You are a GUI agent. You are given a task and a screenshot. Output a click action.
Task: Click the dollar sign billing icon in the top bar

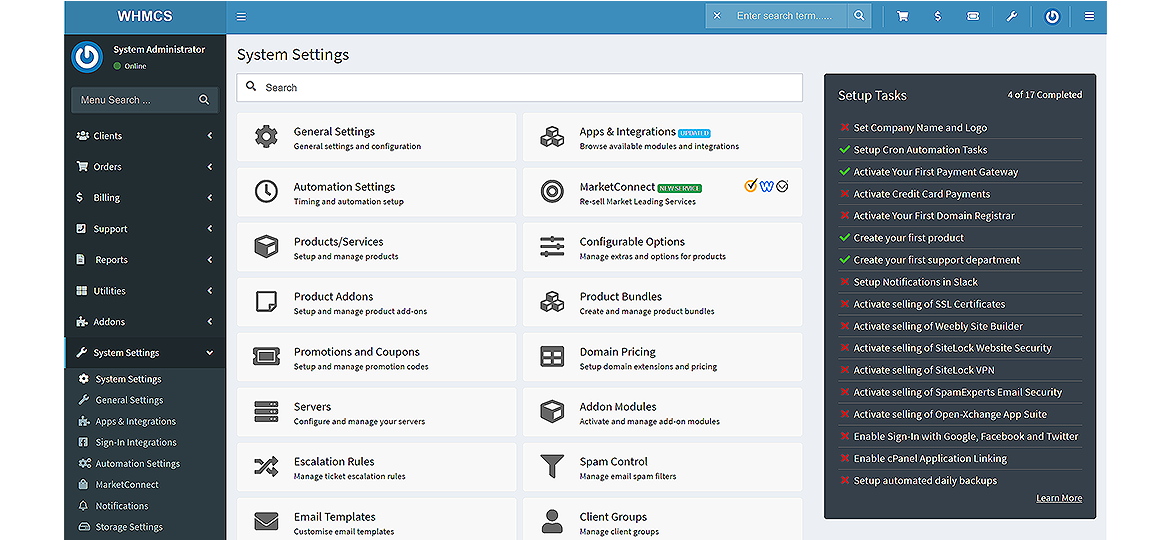(x=938, y=16)
